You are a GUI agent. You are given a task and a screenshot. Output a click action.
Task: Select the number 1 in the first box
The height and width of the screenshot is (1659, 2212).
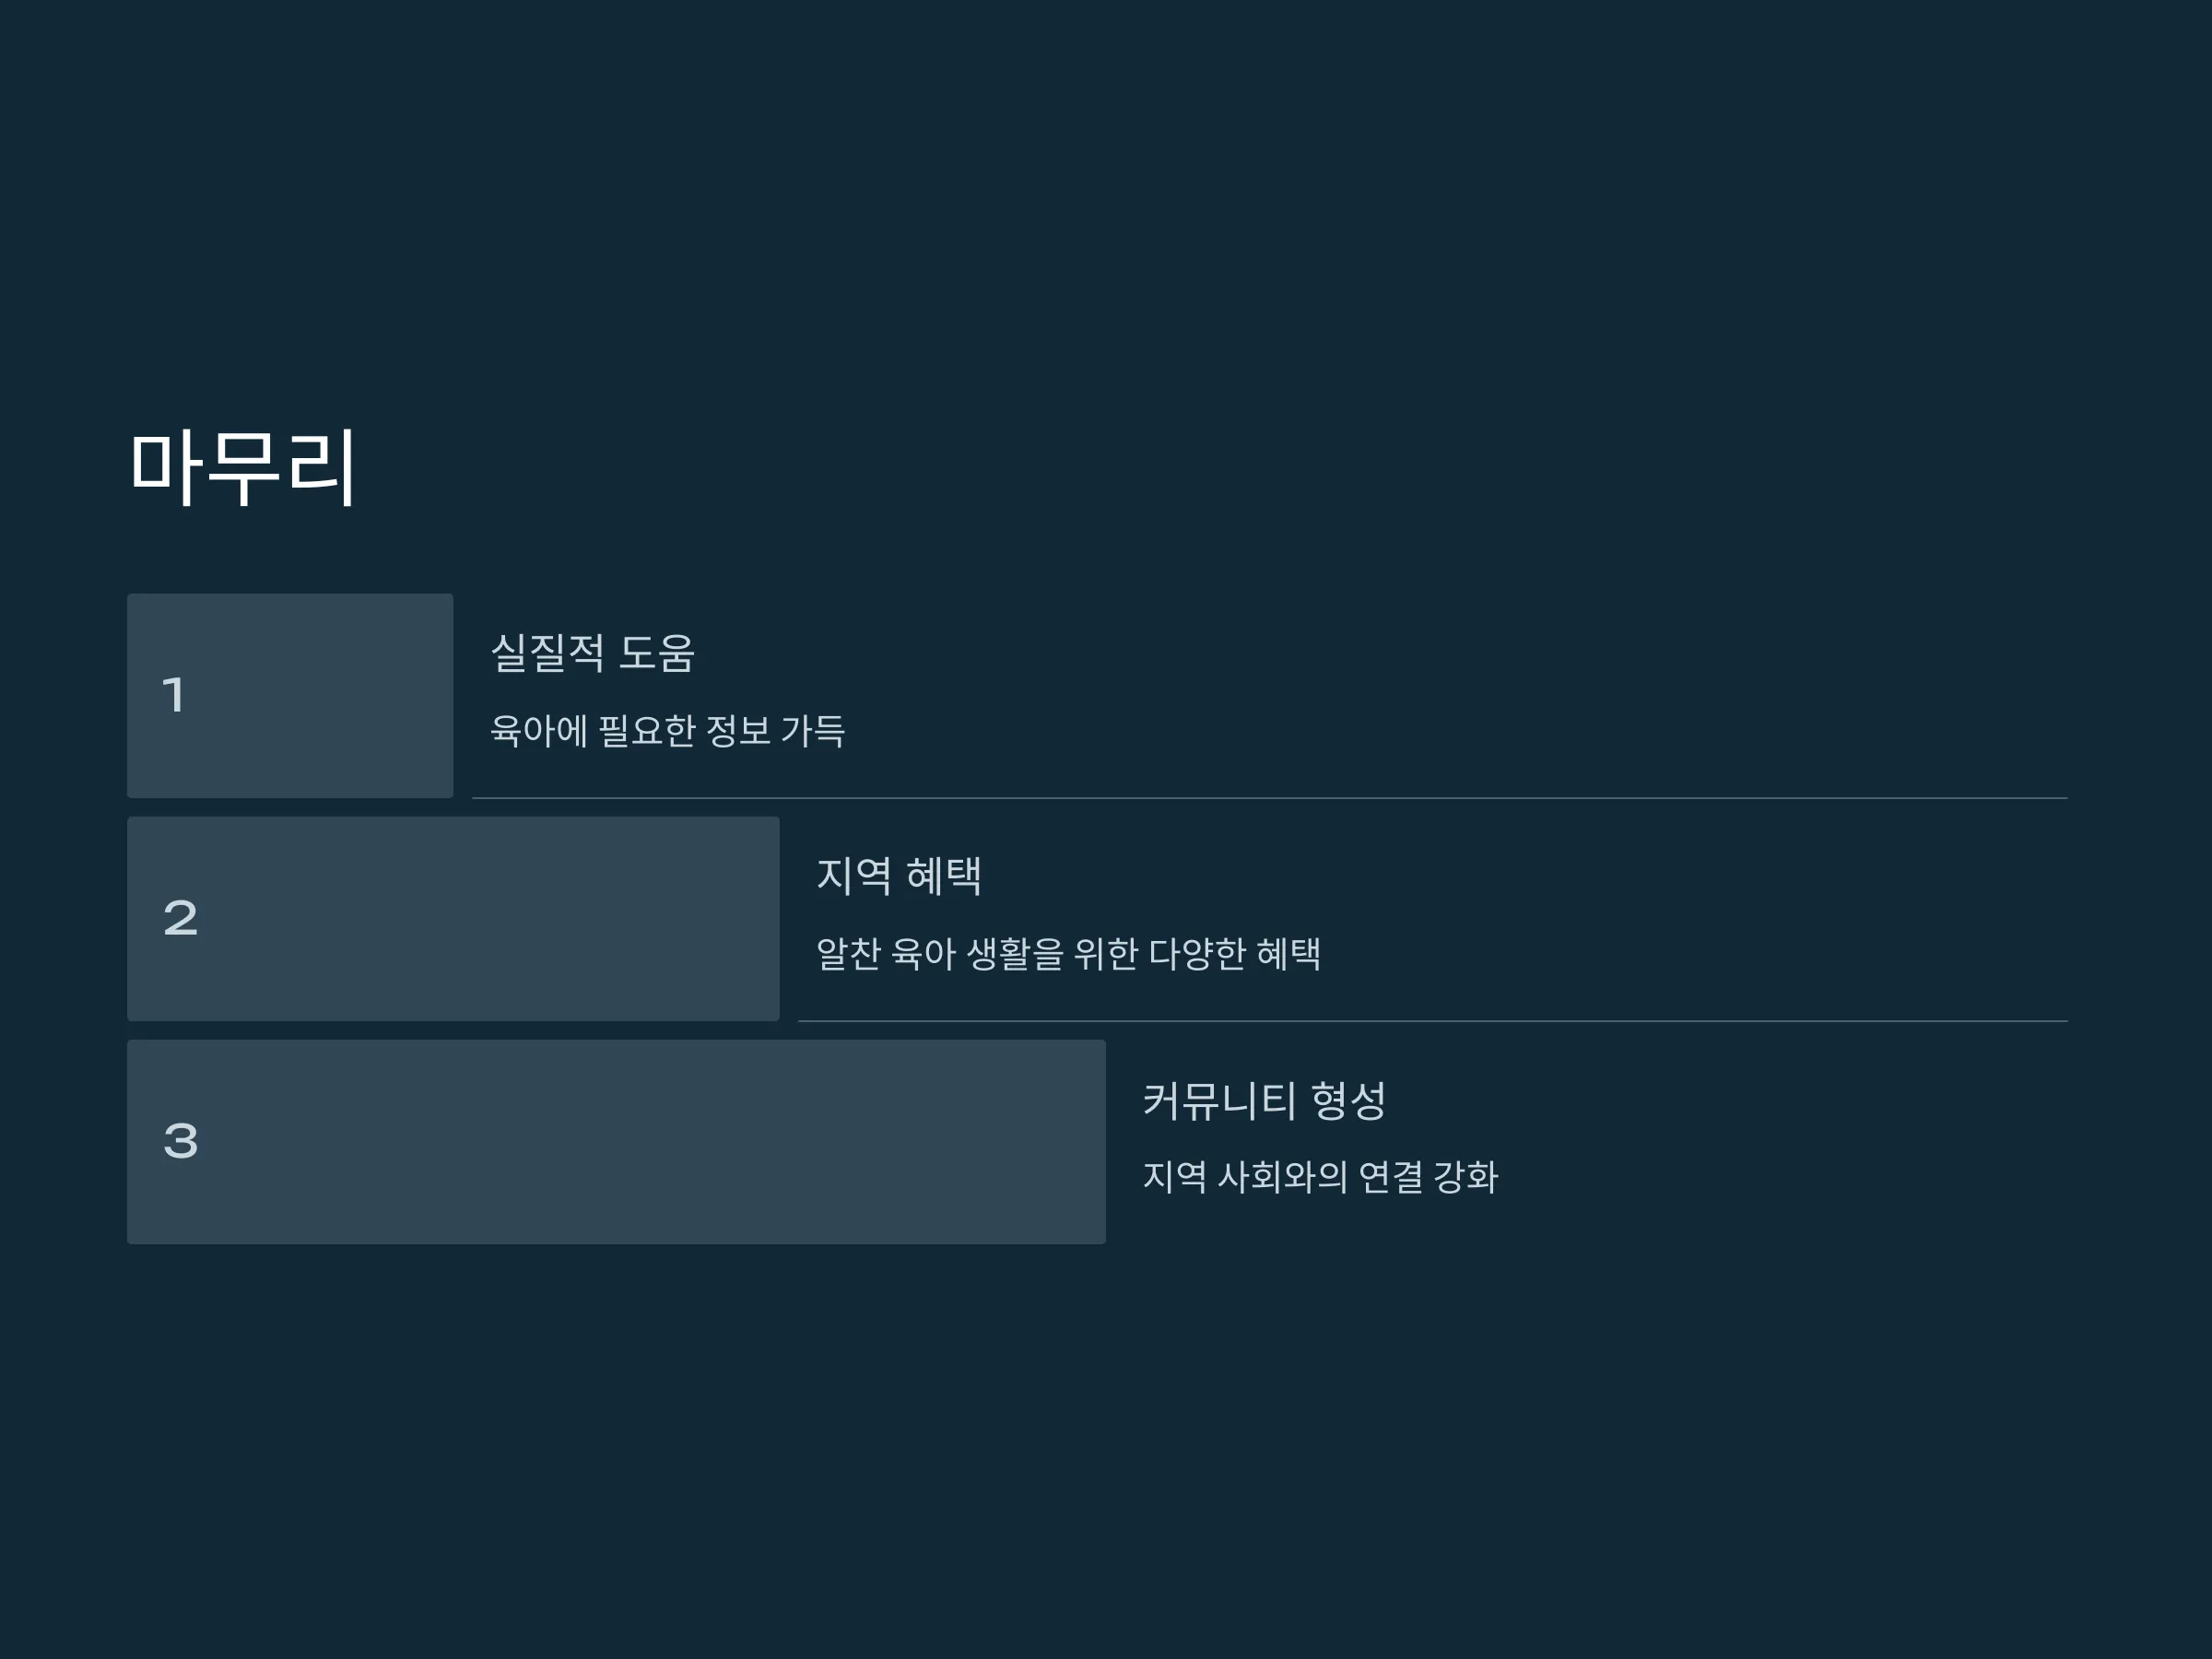[x=174, y=695]
